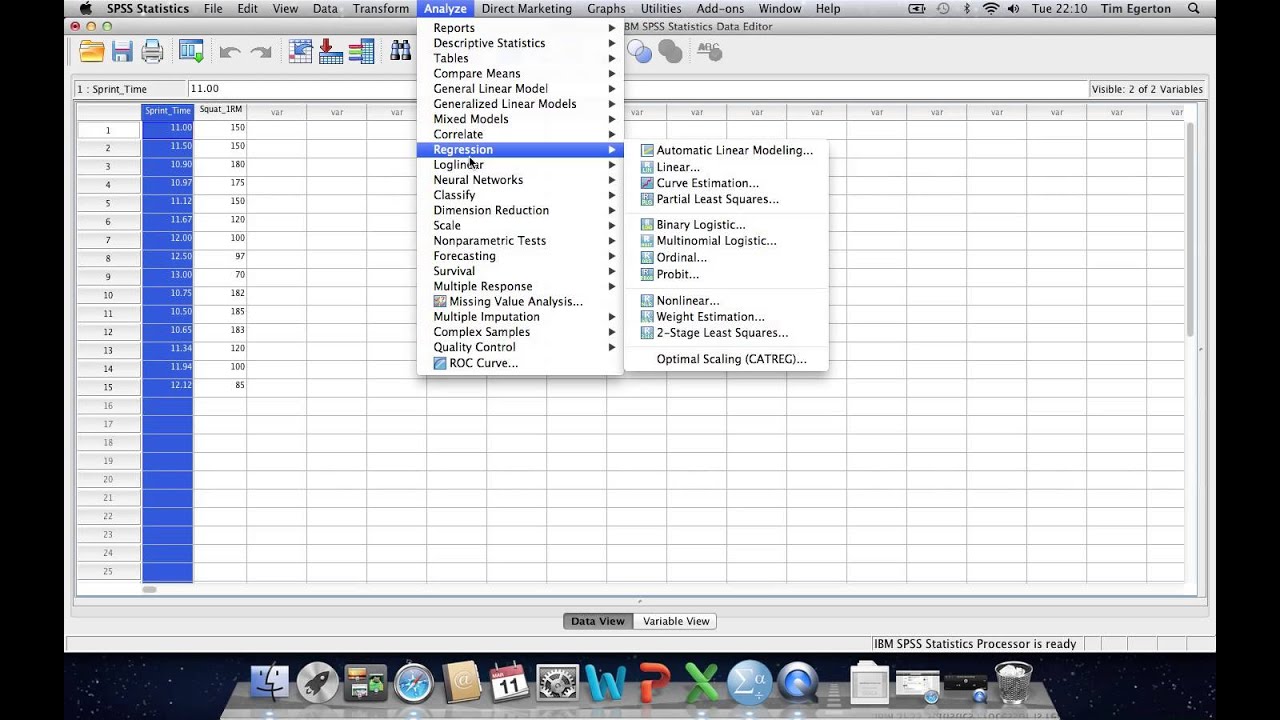Viewport: 1280px width, 720px height.
Task: Click the Variables toolbar icon
Action: coord(361,52)
